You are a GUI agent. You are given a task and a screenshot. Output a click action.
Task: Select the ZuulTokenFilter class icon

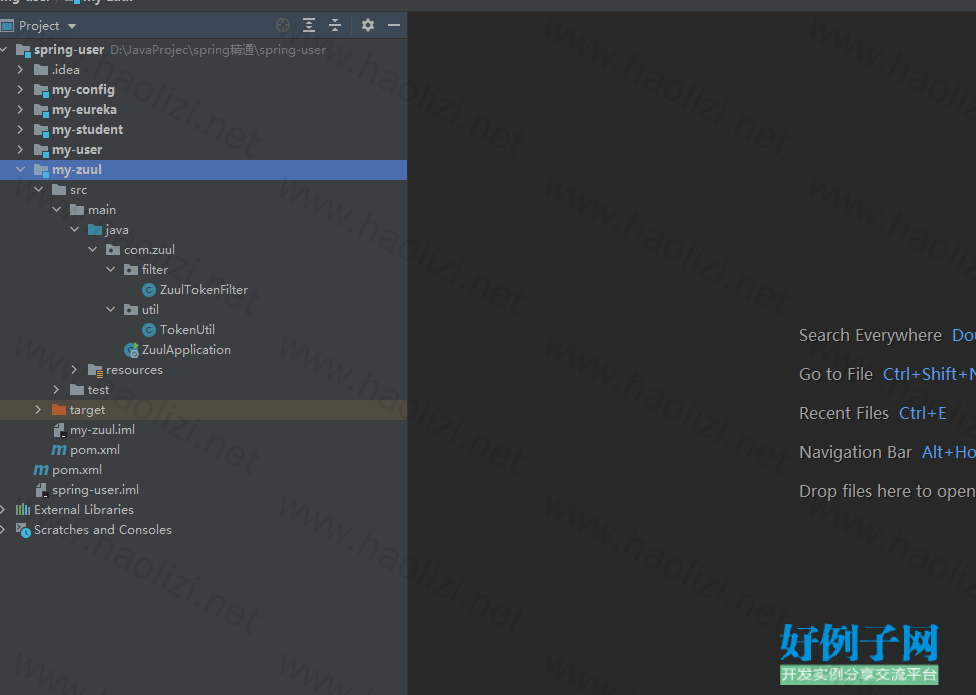point(149,290)
